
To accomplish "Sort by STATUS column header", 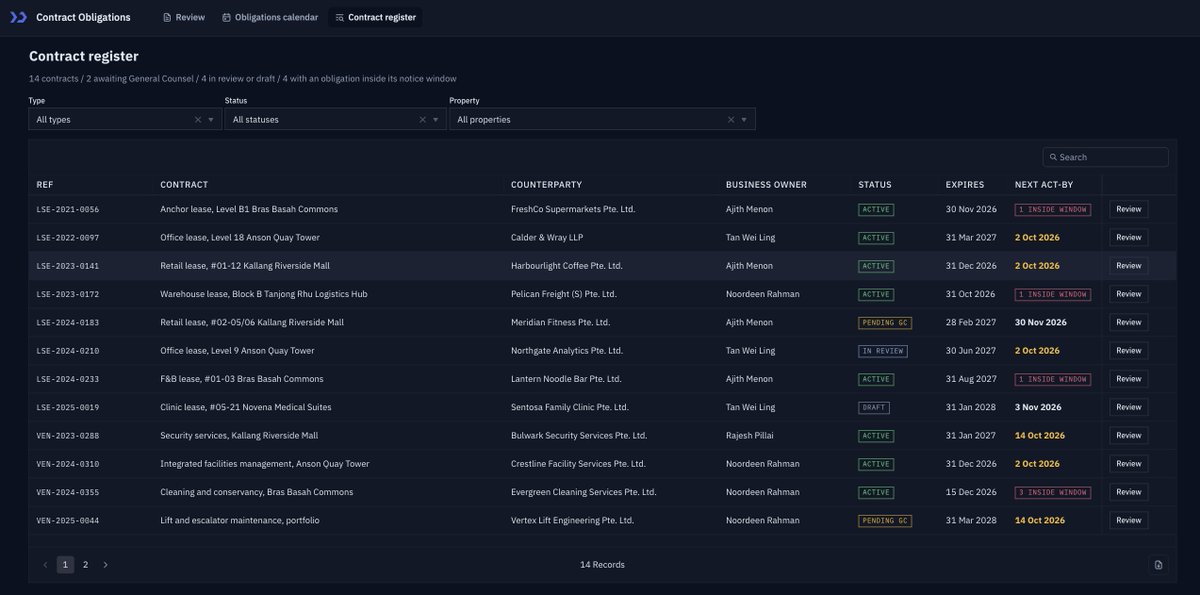I will [875, 185].
